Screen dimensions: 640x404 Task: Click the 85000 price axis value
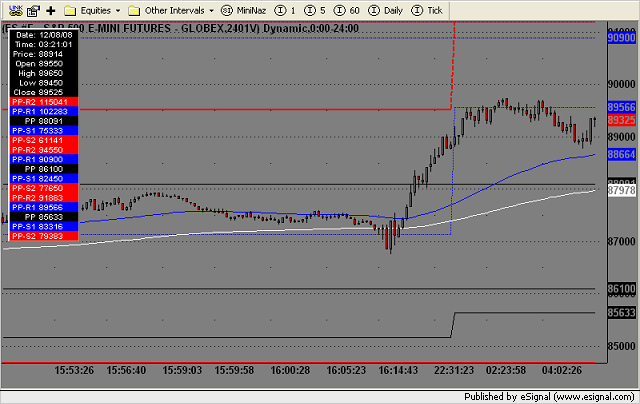coord(622,346)
